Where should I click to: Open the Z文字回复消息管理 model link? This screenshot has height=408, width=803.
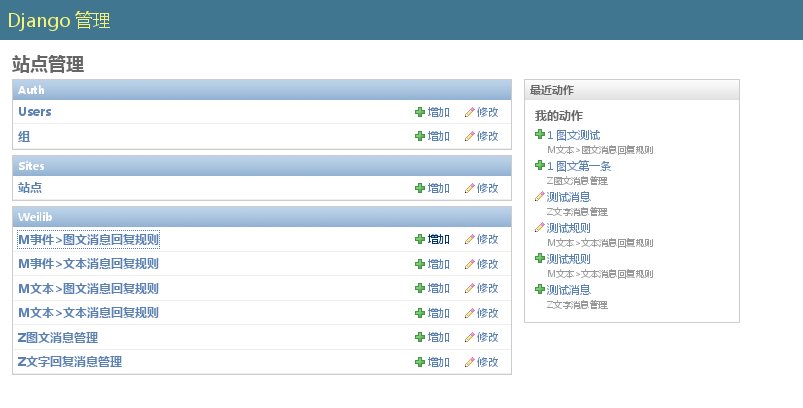coord(70,362)
